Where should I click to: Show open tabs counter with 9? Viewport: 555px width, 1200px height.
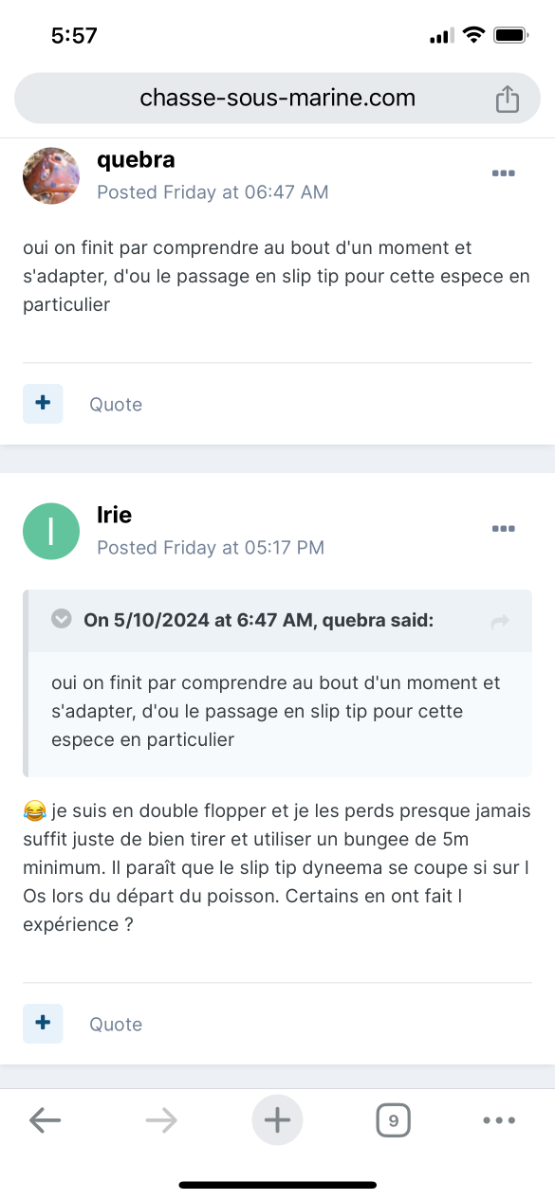tap(393, 1121)
